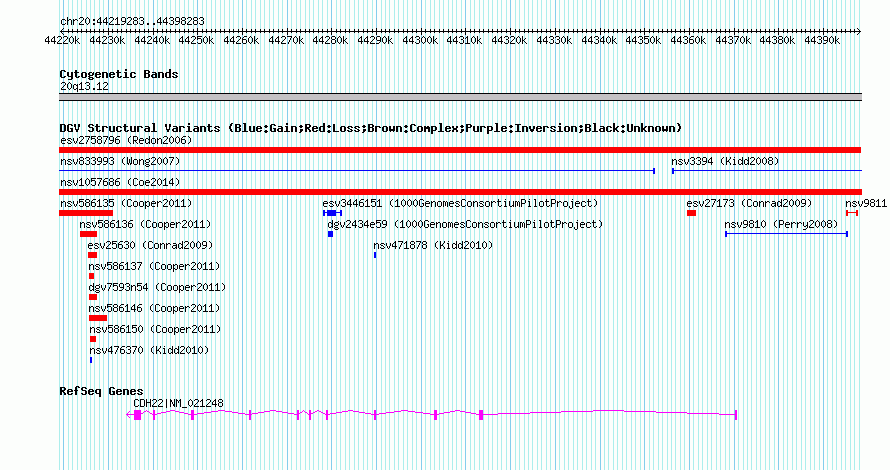Click the nsv471878 (Kidd2010) label
This screenshot has width=890, height=470.
click(433, 245)
